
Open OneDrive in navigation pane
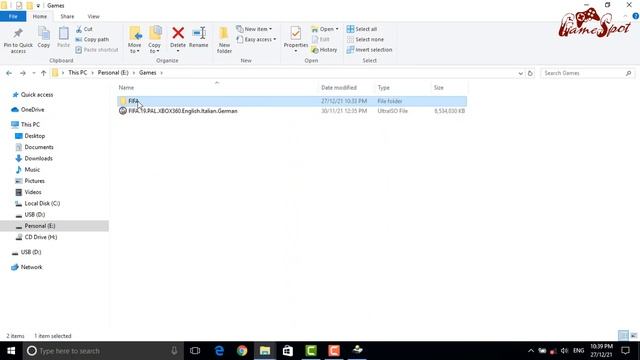pyautogui.click(x=32, y=110)
